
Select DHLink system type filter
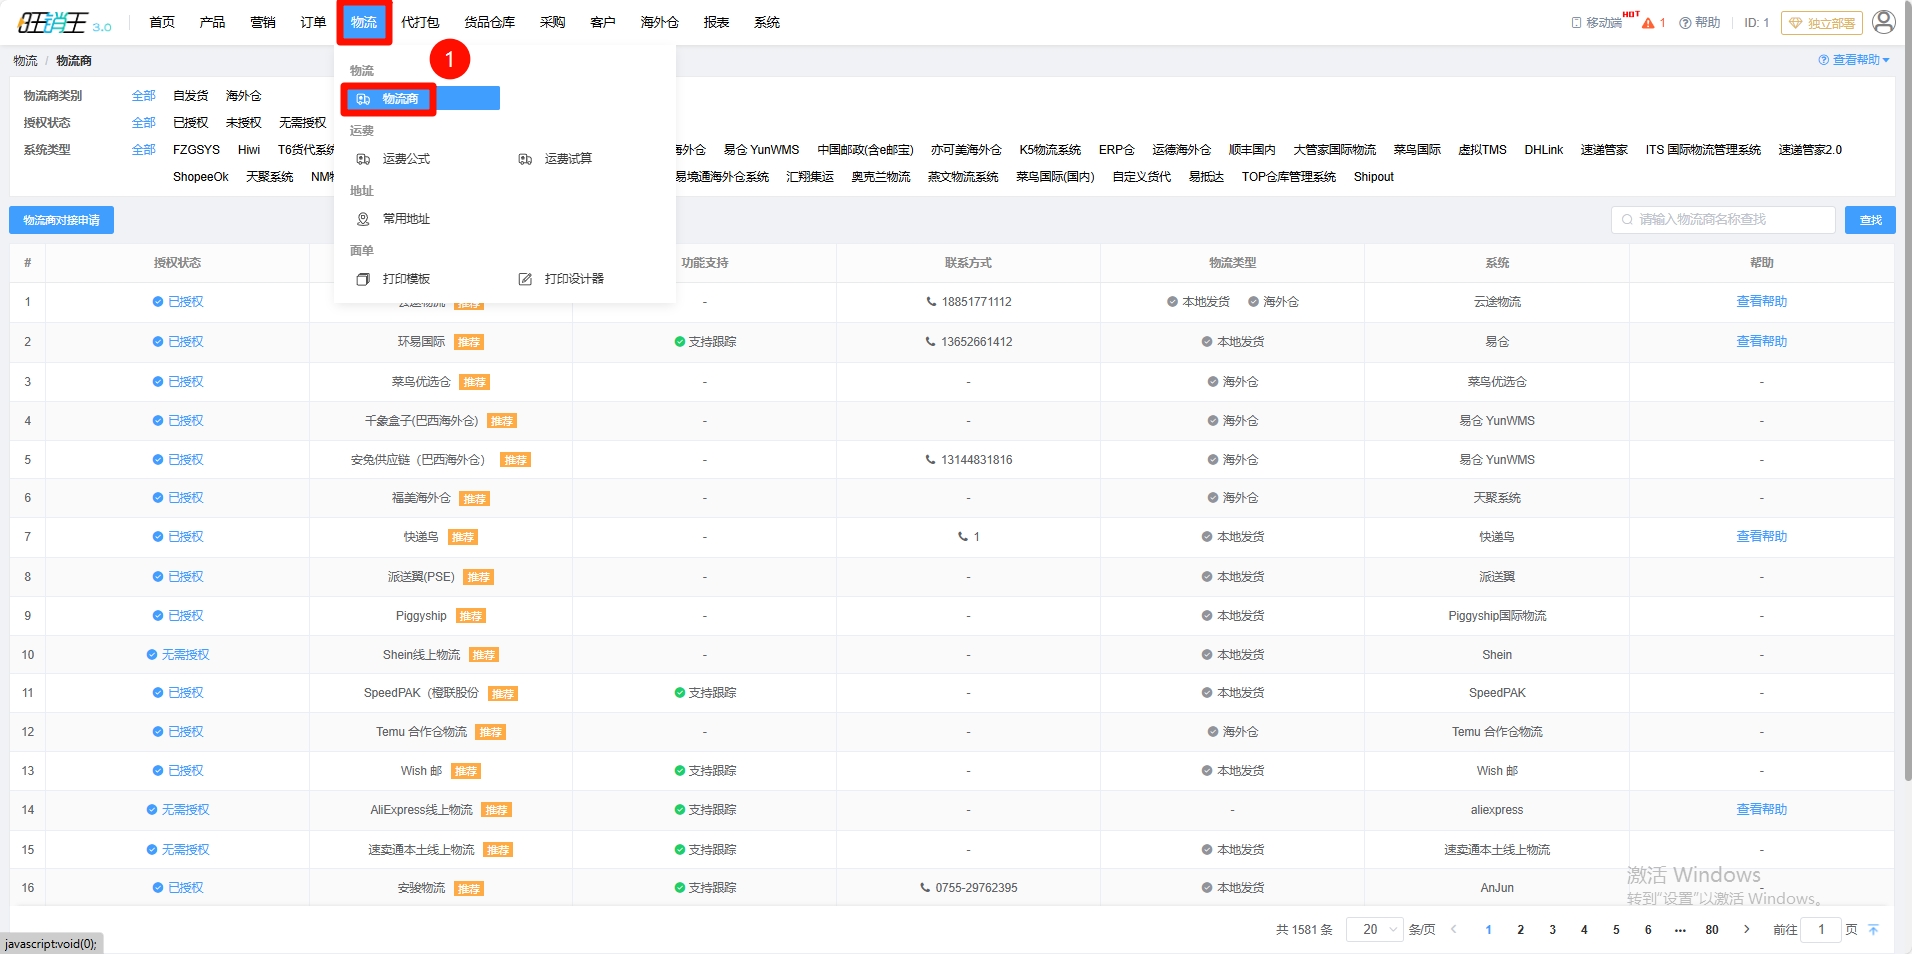click(x=1543, y=150)
